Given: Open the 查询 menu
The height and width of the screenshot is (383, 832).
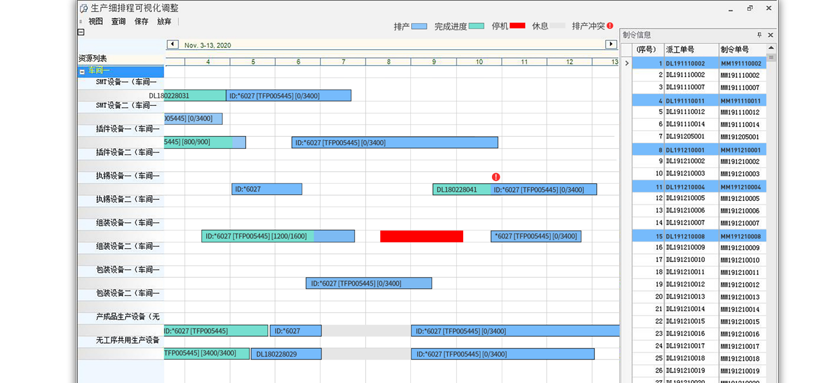Looking at the screenshot, I should 118,22.
